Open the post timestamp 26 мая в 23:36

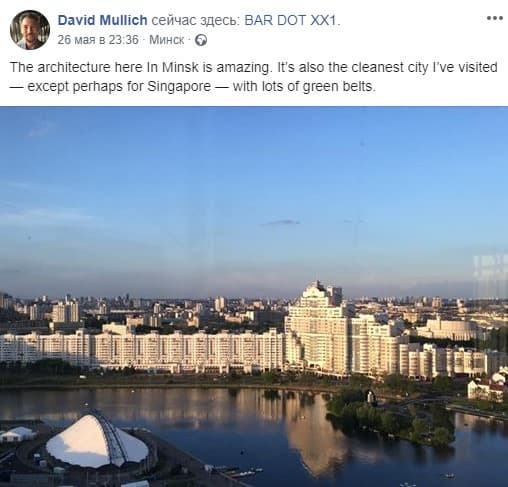tap(98, 40)
